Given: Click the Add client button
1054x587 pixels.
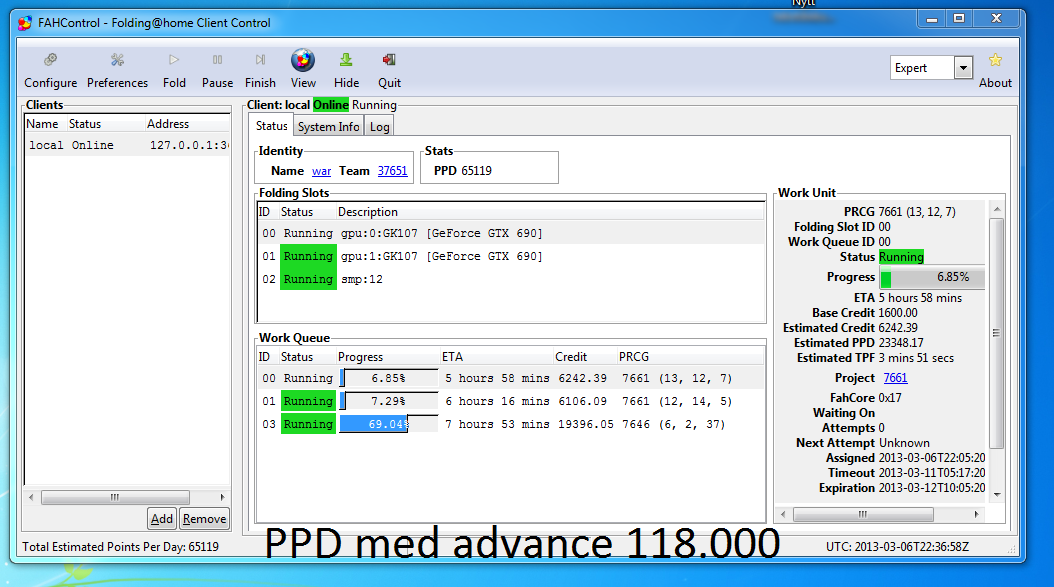Looking at the screenshot, I should click(161, 518).
